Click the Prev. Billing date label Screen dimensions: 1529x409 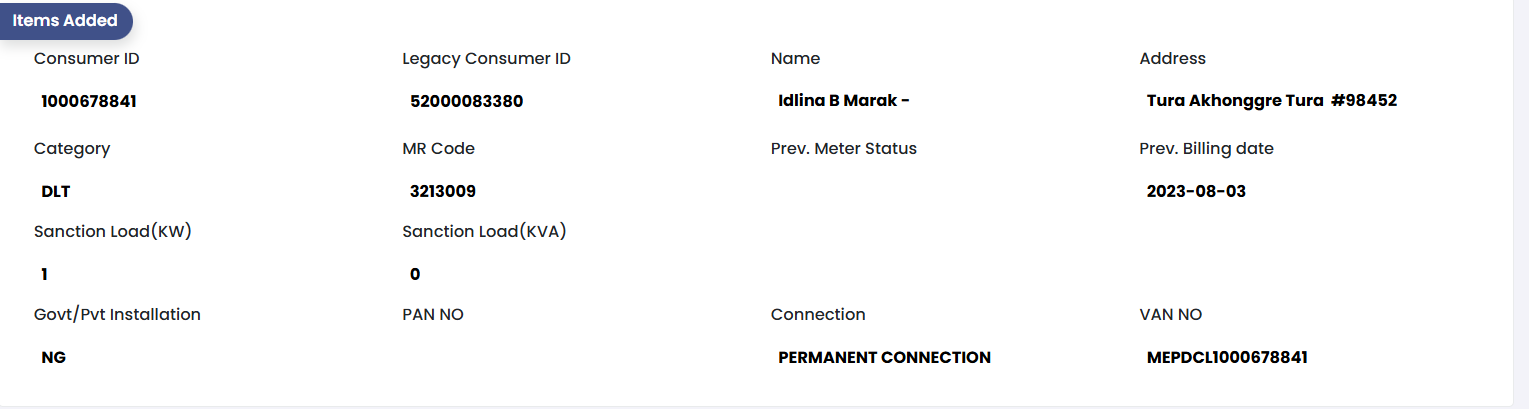tap(1206, 149)
